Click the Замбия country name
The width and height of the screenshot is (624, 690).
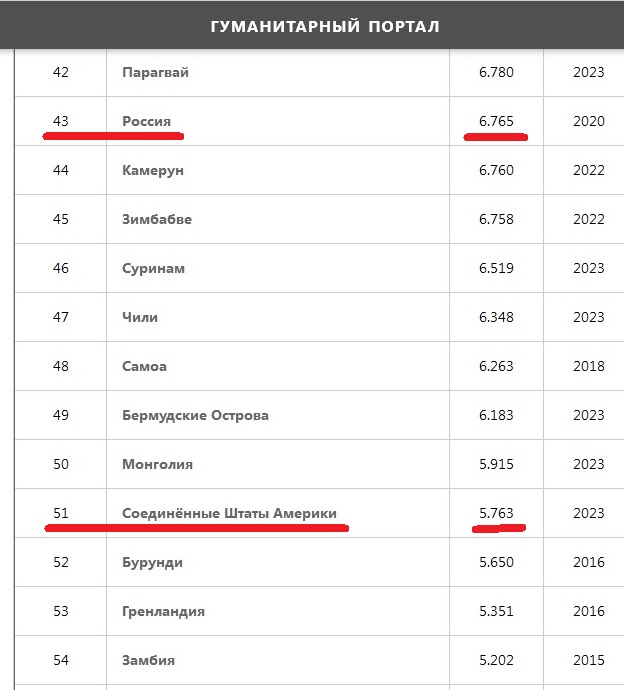tap(148, 660)
